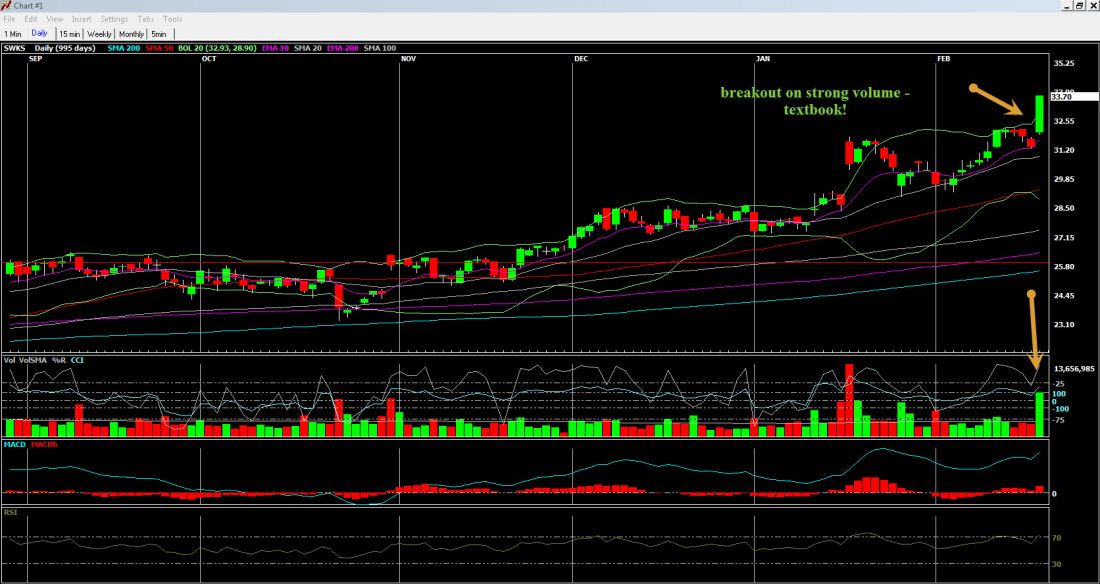The width and height of the screenshot is (1100, 584).
Task: Choose the 15 min timeframe tab
Action: (70, 33)
